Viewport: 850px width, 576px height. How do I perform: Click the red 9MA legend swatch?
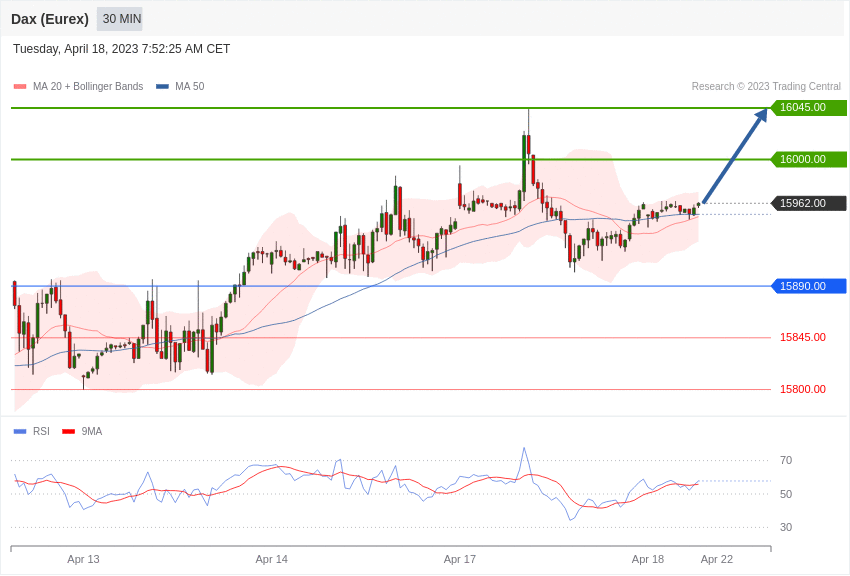click(x=68, y=432)
